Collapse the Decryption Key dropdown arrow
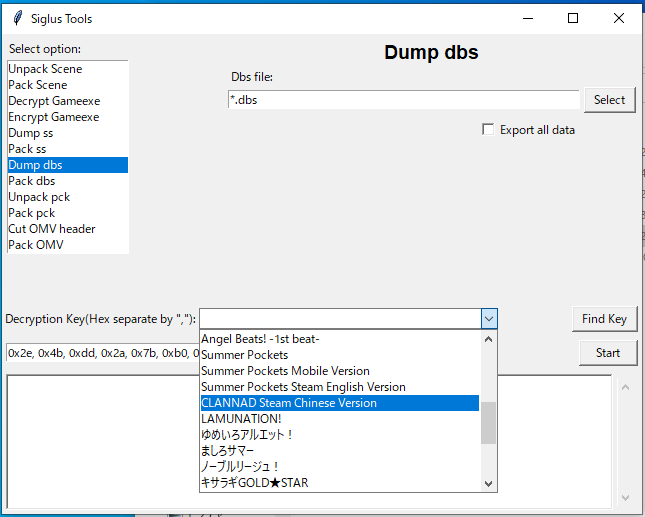The width and height of the screenshot is (645, 517). click(489, 319)
